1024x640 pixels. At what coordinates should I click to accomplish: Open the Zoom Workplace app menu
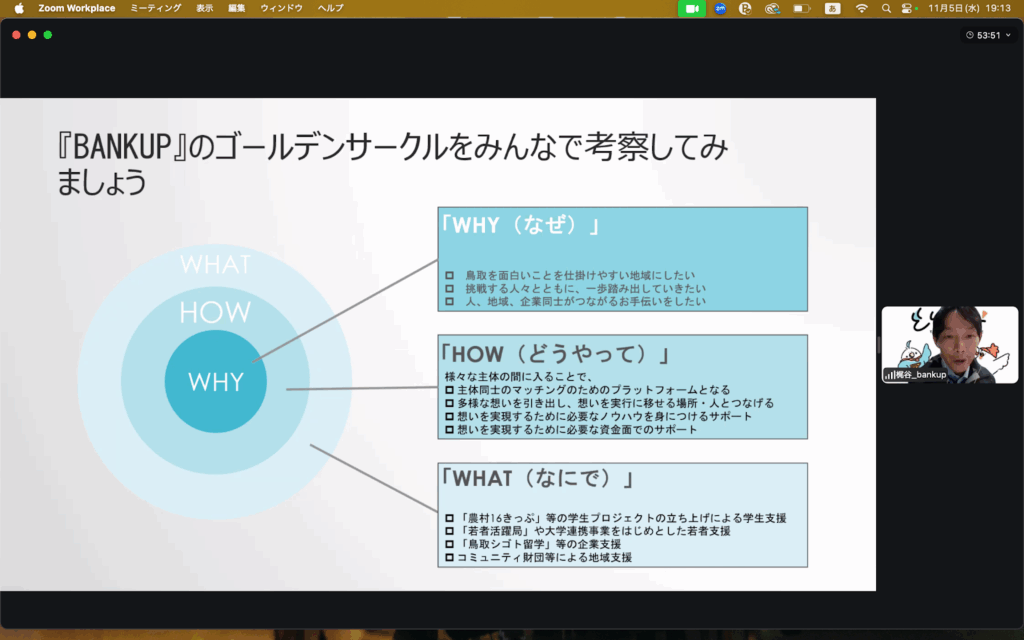pyautogui.click(x=77, y=8)
